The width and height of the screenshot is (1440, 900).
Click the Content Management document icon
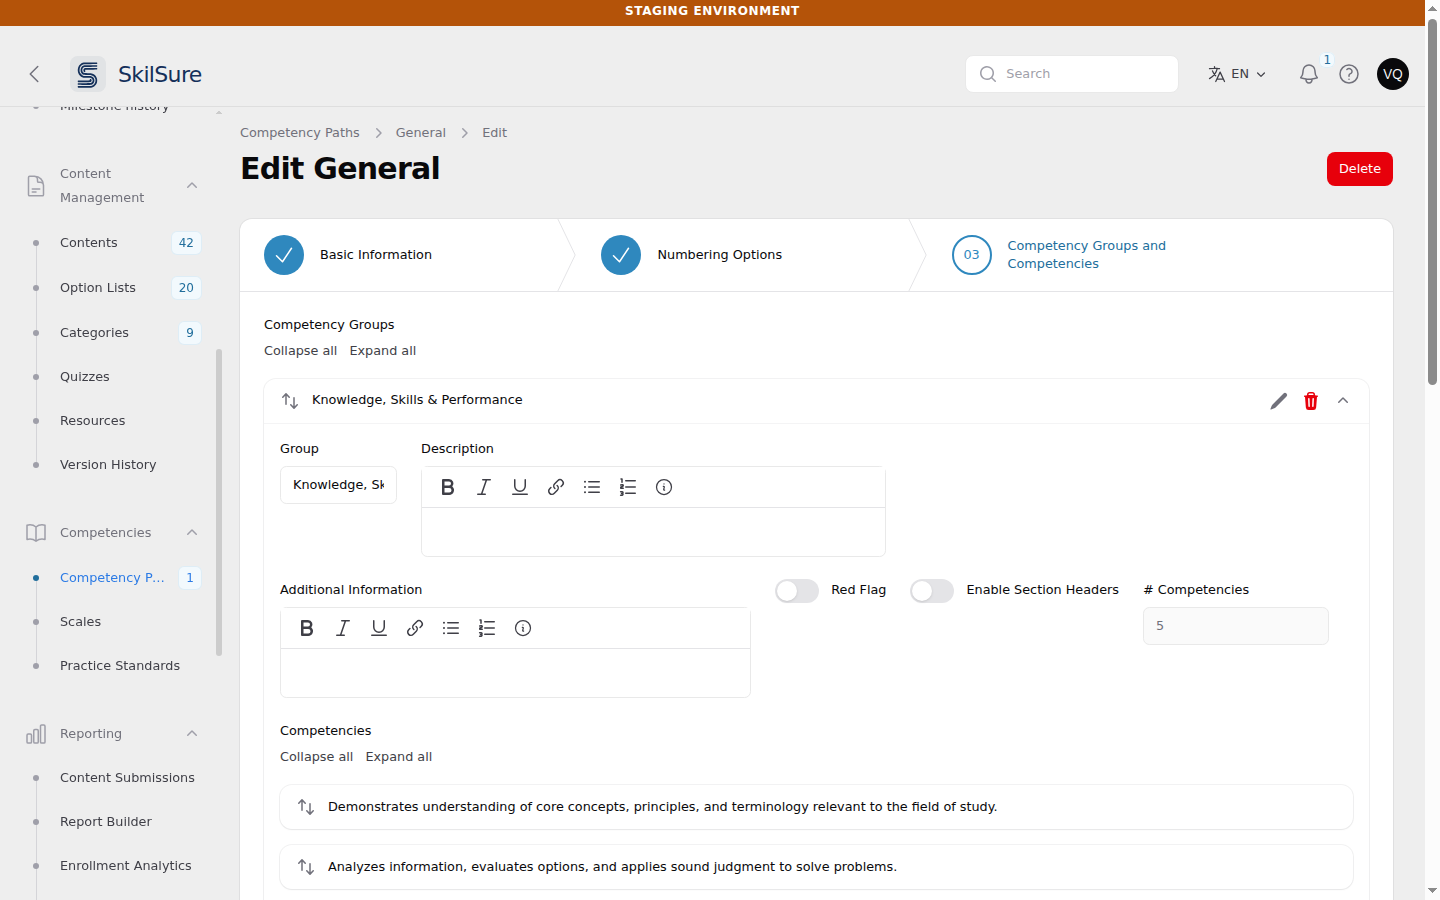(36, 186)
